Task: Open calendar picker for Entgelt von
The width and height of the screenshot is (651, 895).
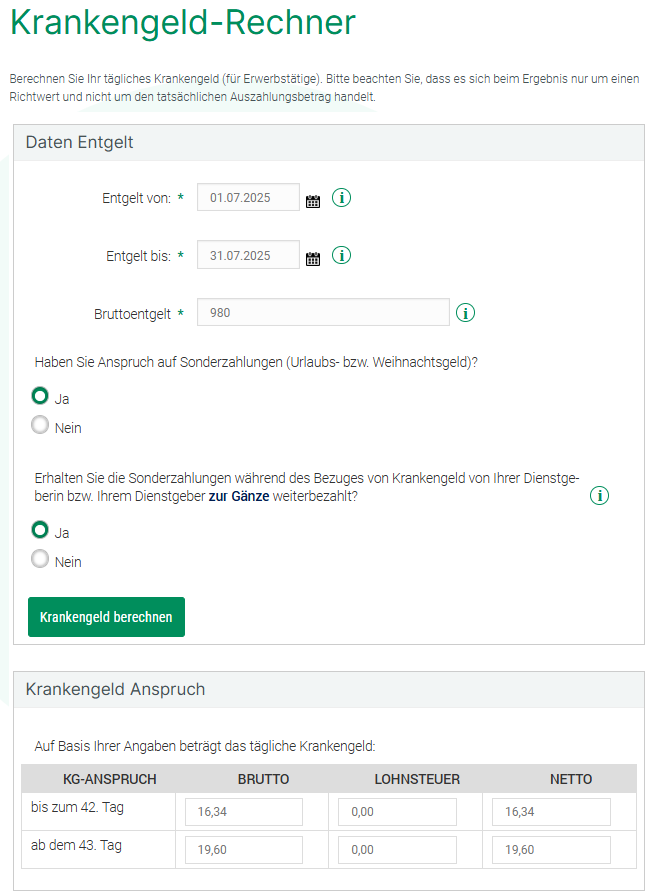Action: [x=313, y=200]
